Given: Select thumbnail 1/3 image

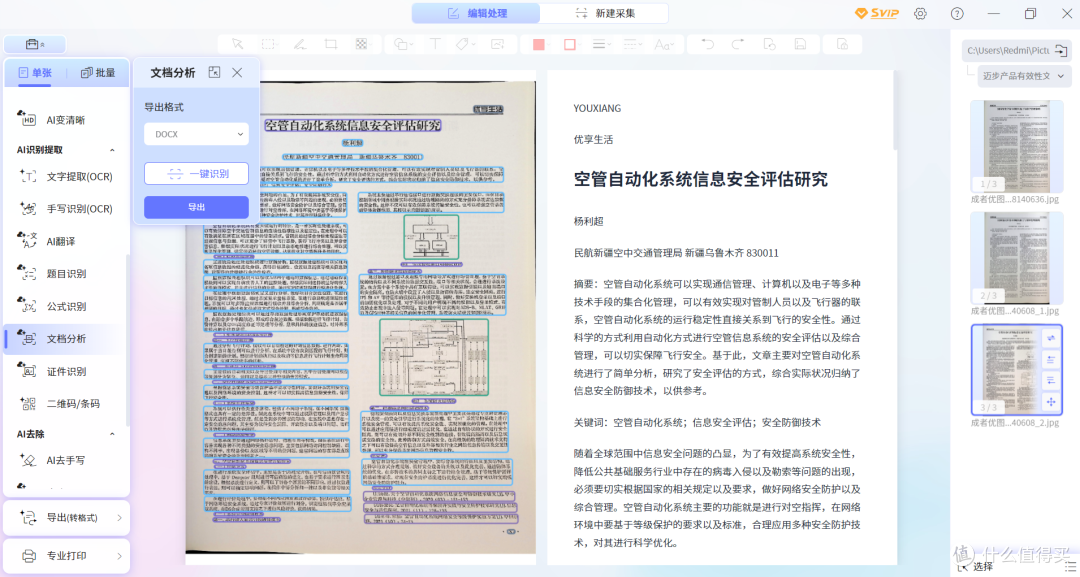Looking at the screenshot, I should click(1017, 147).
